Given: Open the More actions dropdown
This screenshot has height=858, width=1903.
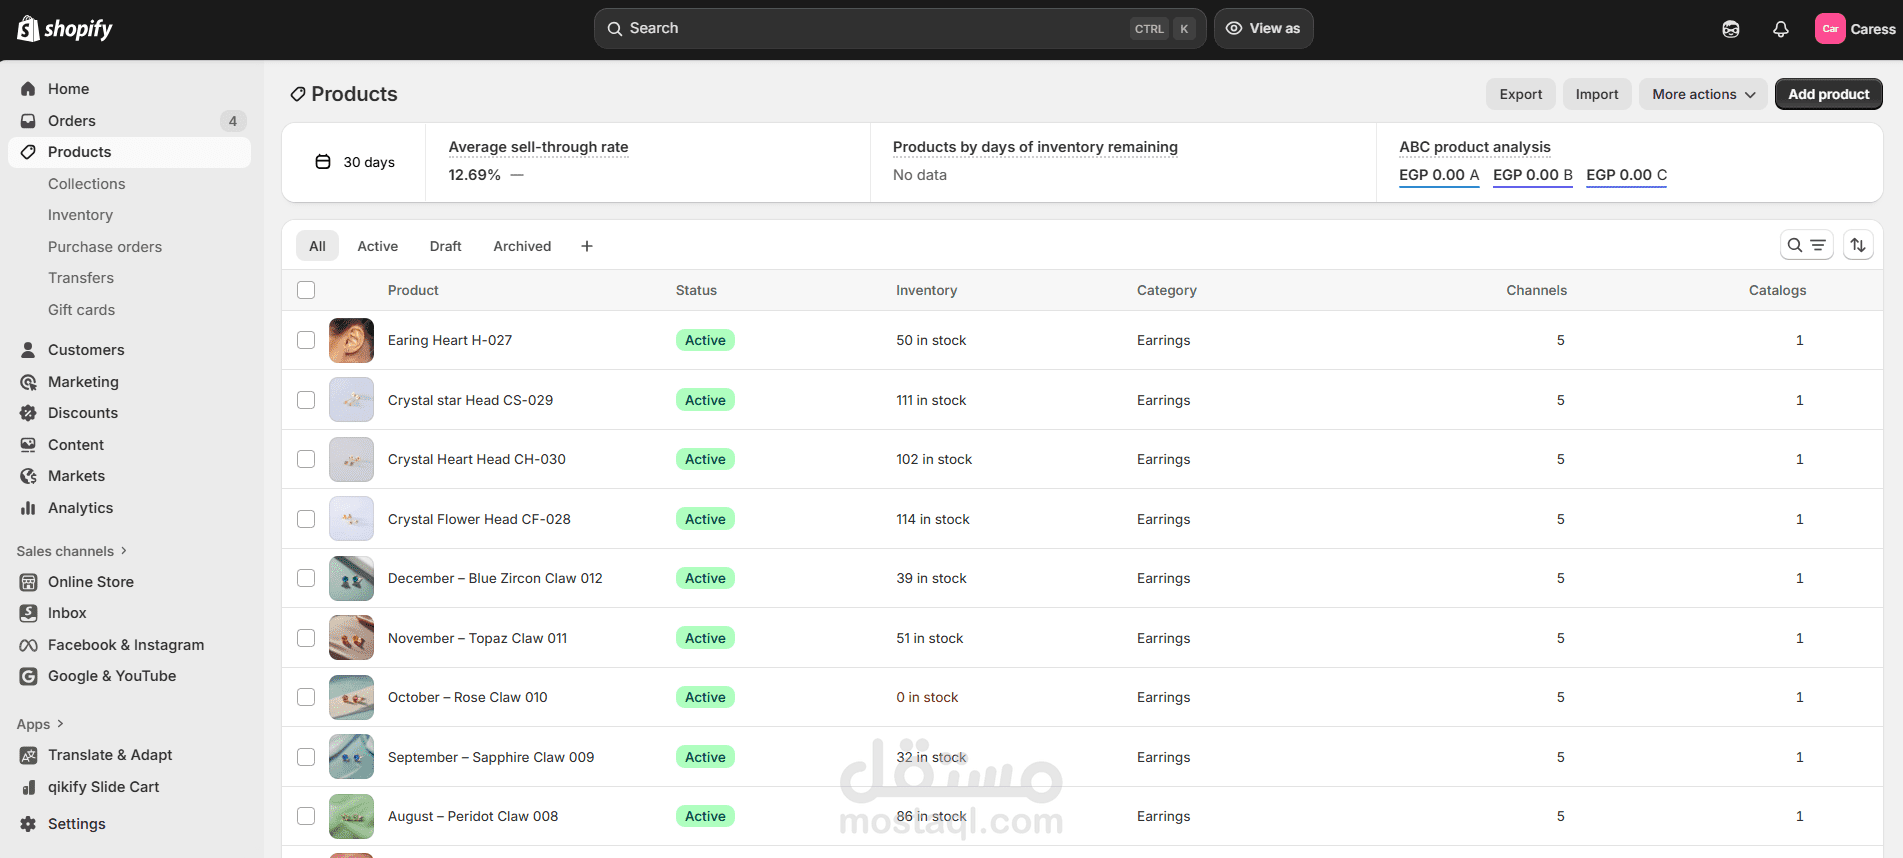Looking at the screenshot, I should point(1703,94).
